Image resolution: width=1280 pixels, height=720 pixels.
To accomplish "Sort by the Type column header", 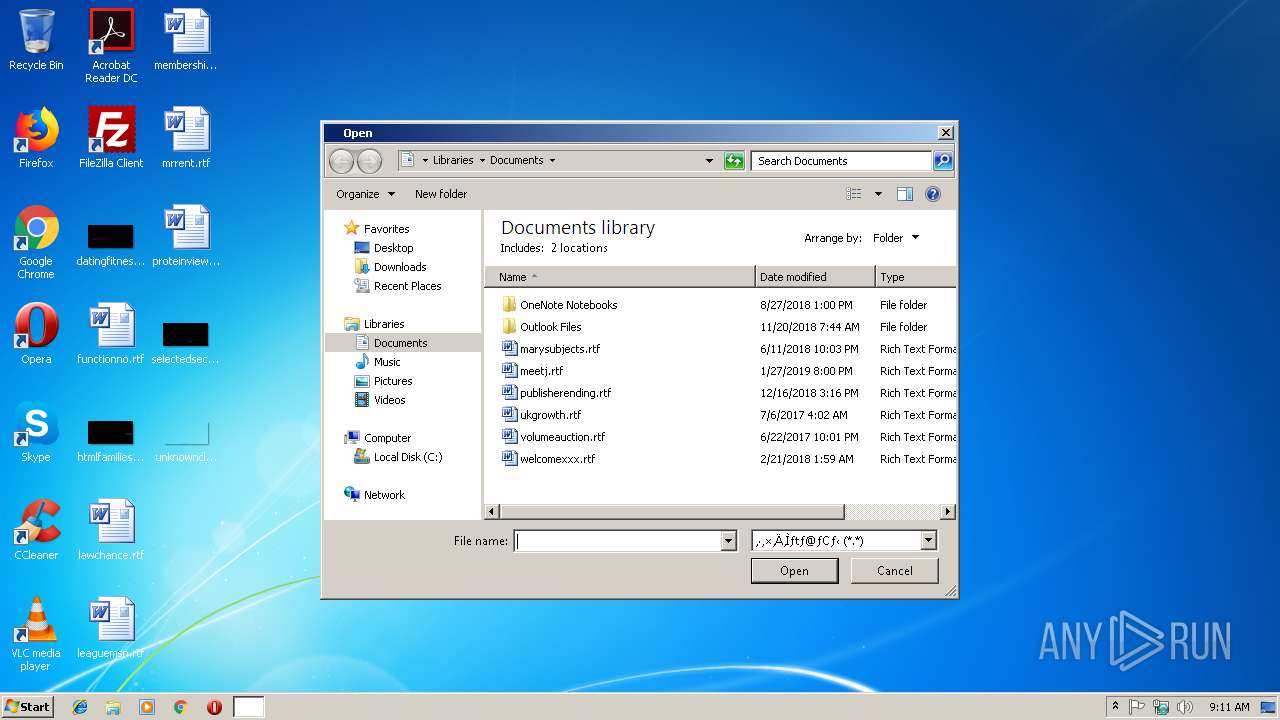I will click(915, 277).
